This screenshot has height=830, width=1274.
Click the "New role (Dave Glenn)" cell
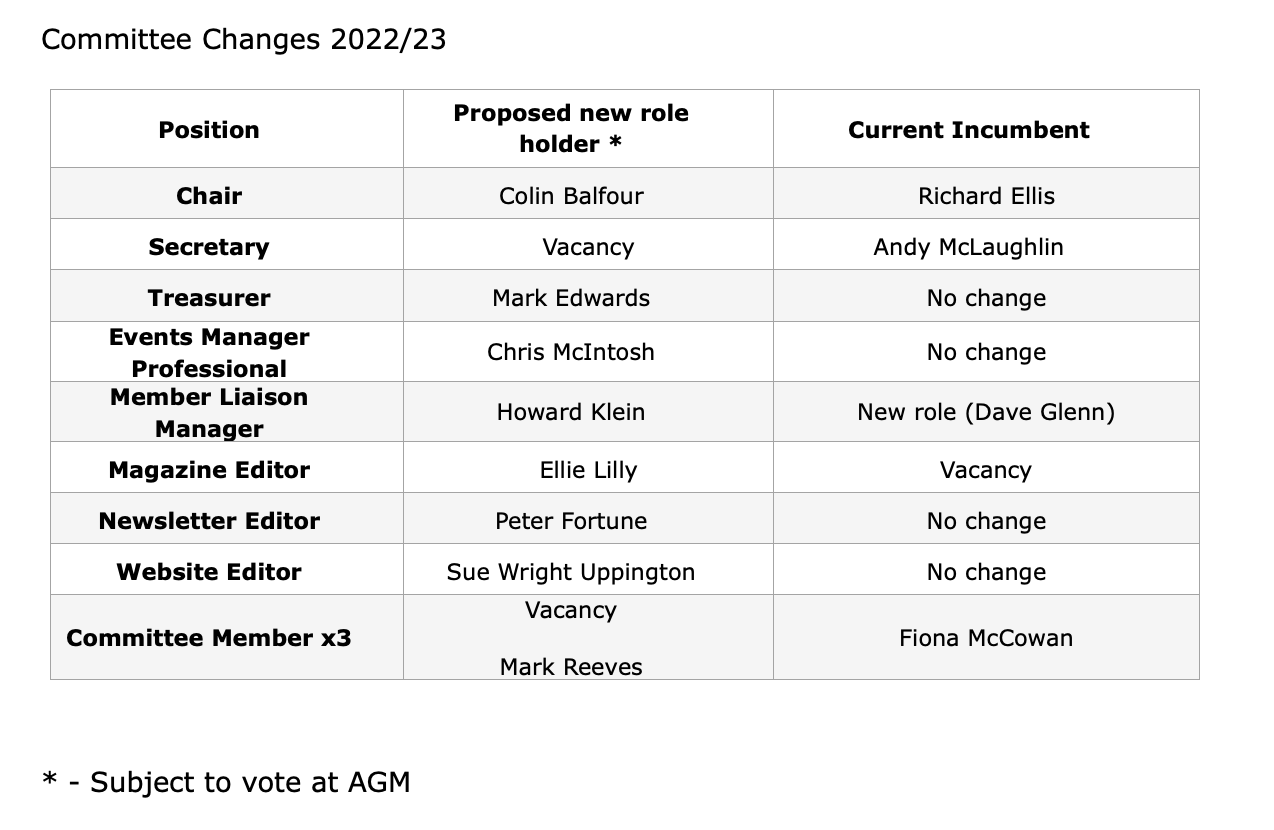[x=986, y=412]
